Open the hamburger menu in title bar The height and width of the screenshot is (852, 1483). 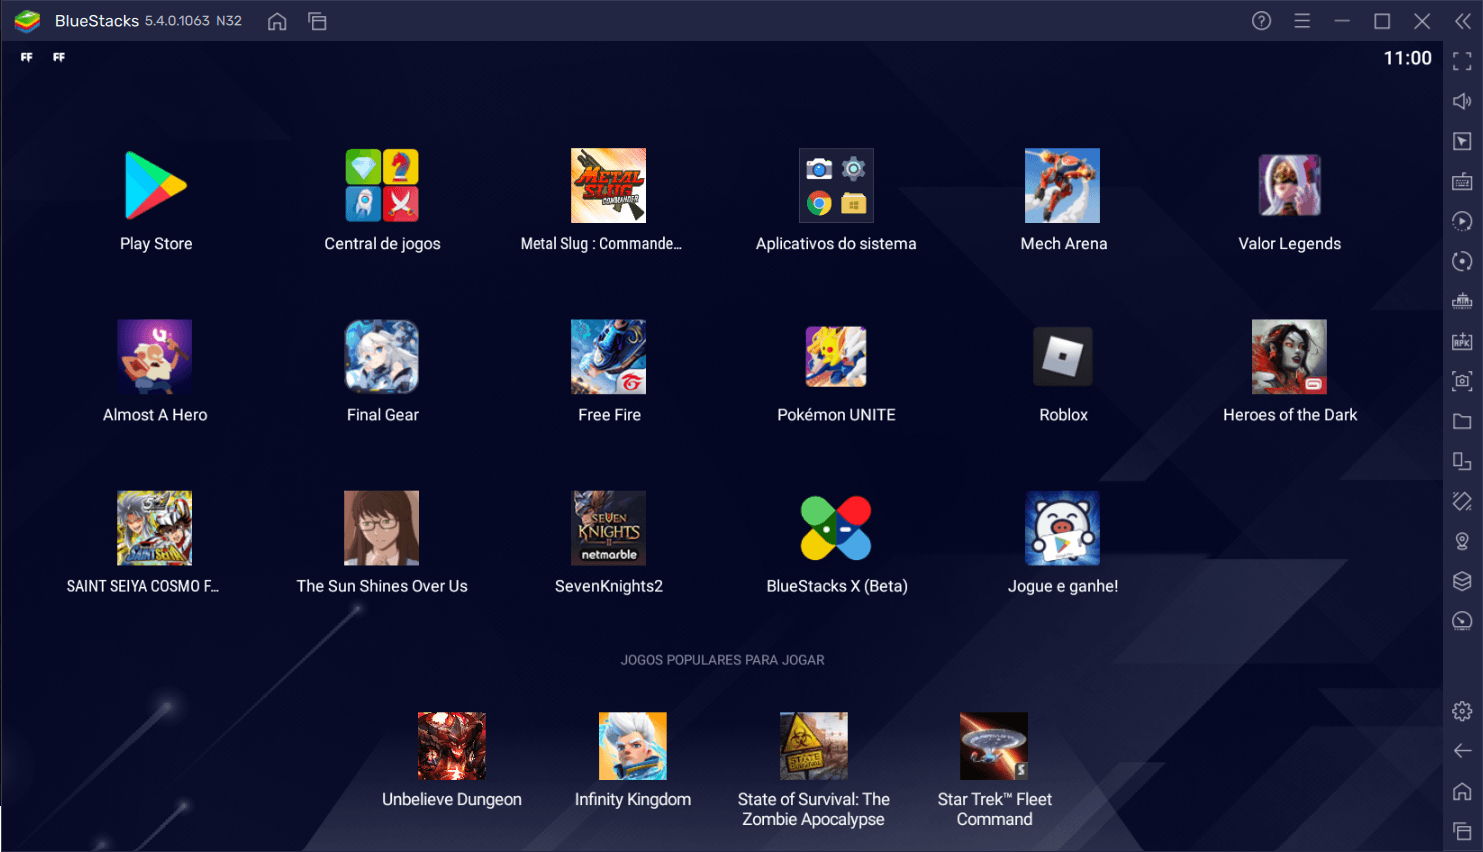click(1302, 21)
